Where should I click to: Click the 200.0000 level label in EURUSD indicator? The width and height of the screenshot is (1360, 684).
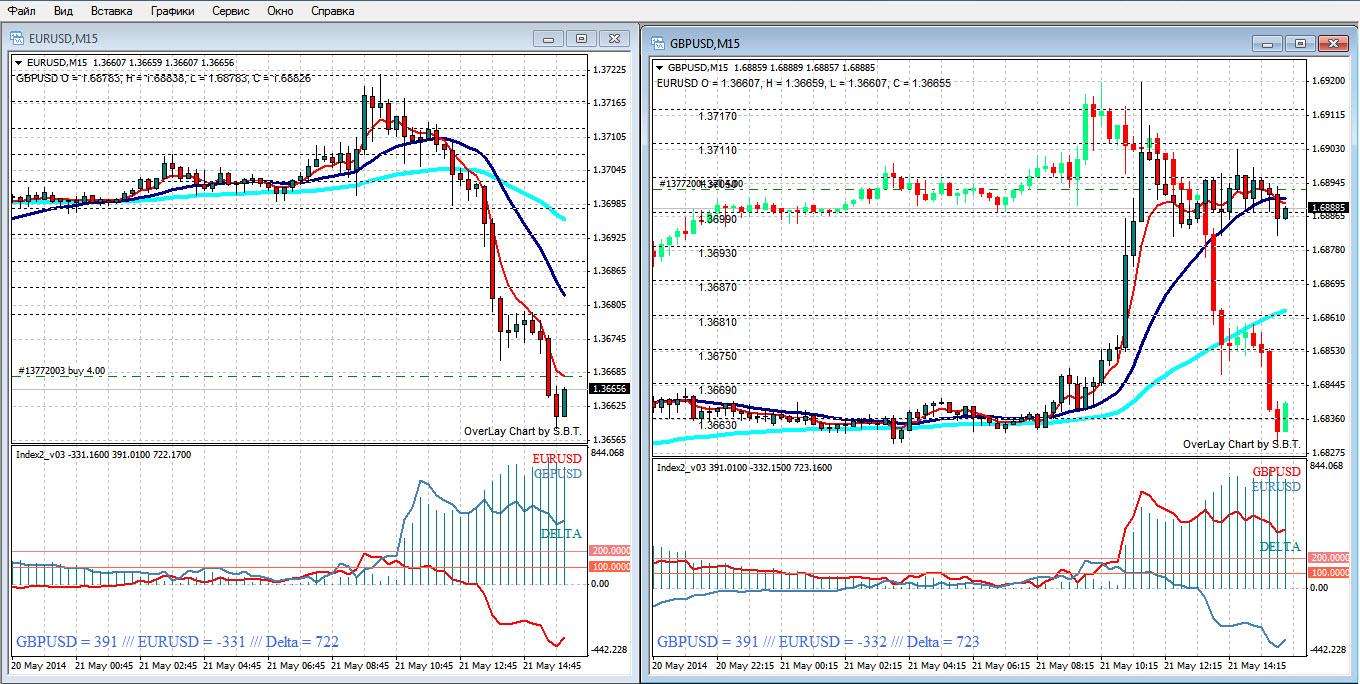coord(611,551)
